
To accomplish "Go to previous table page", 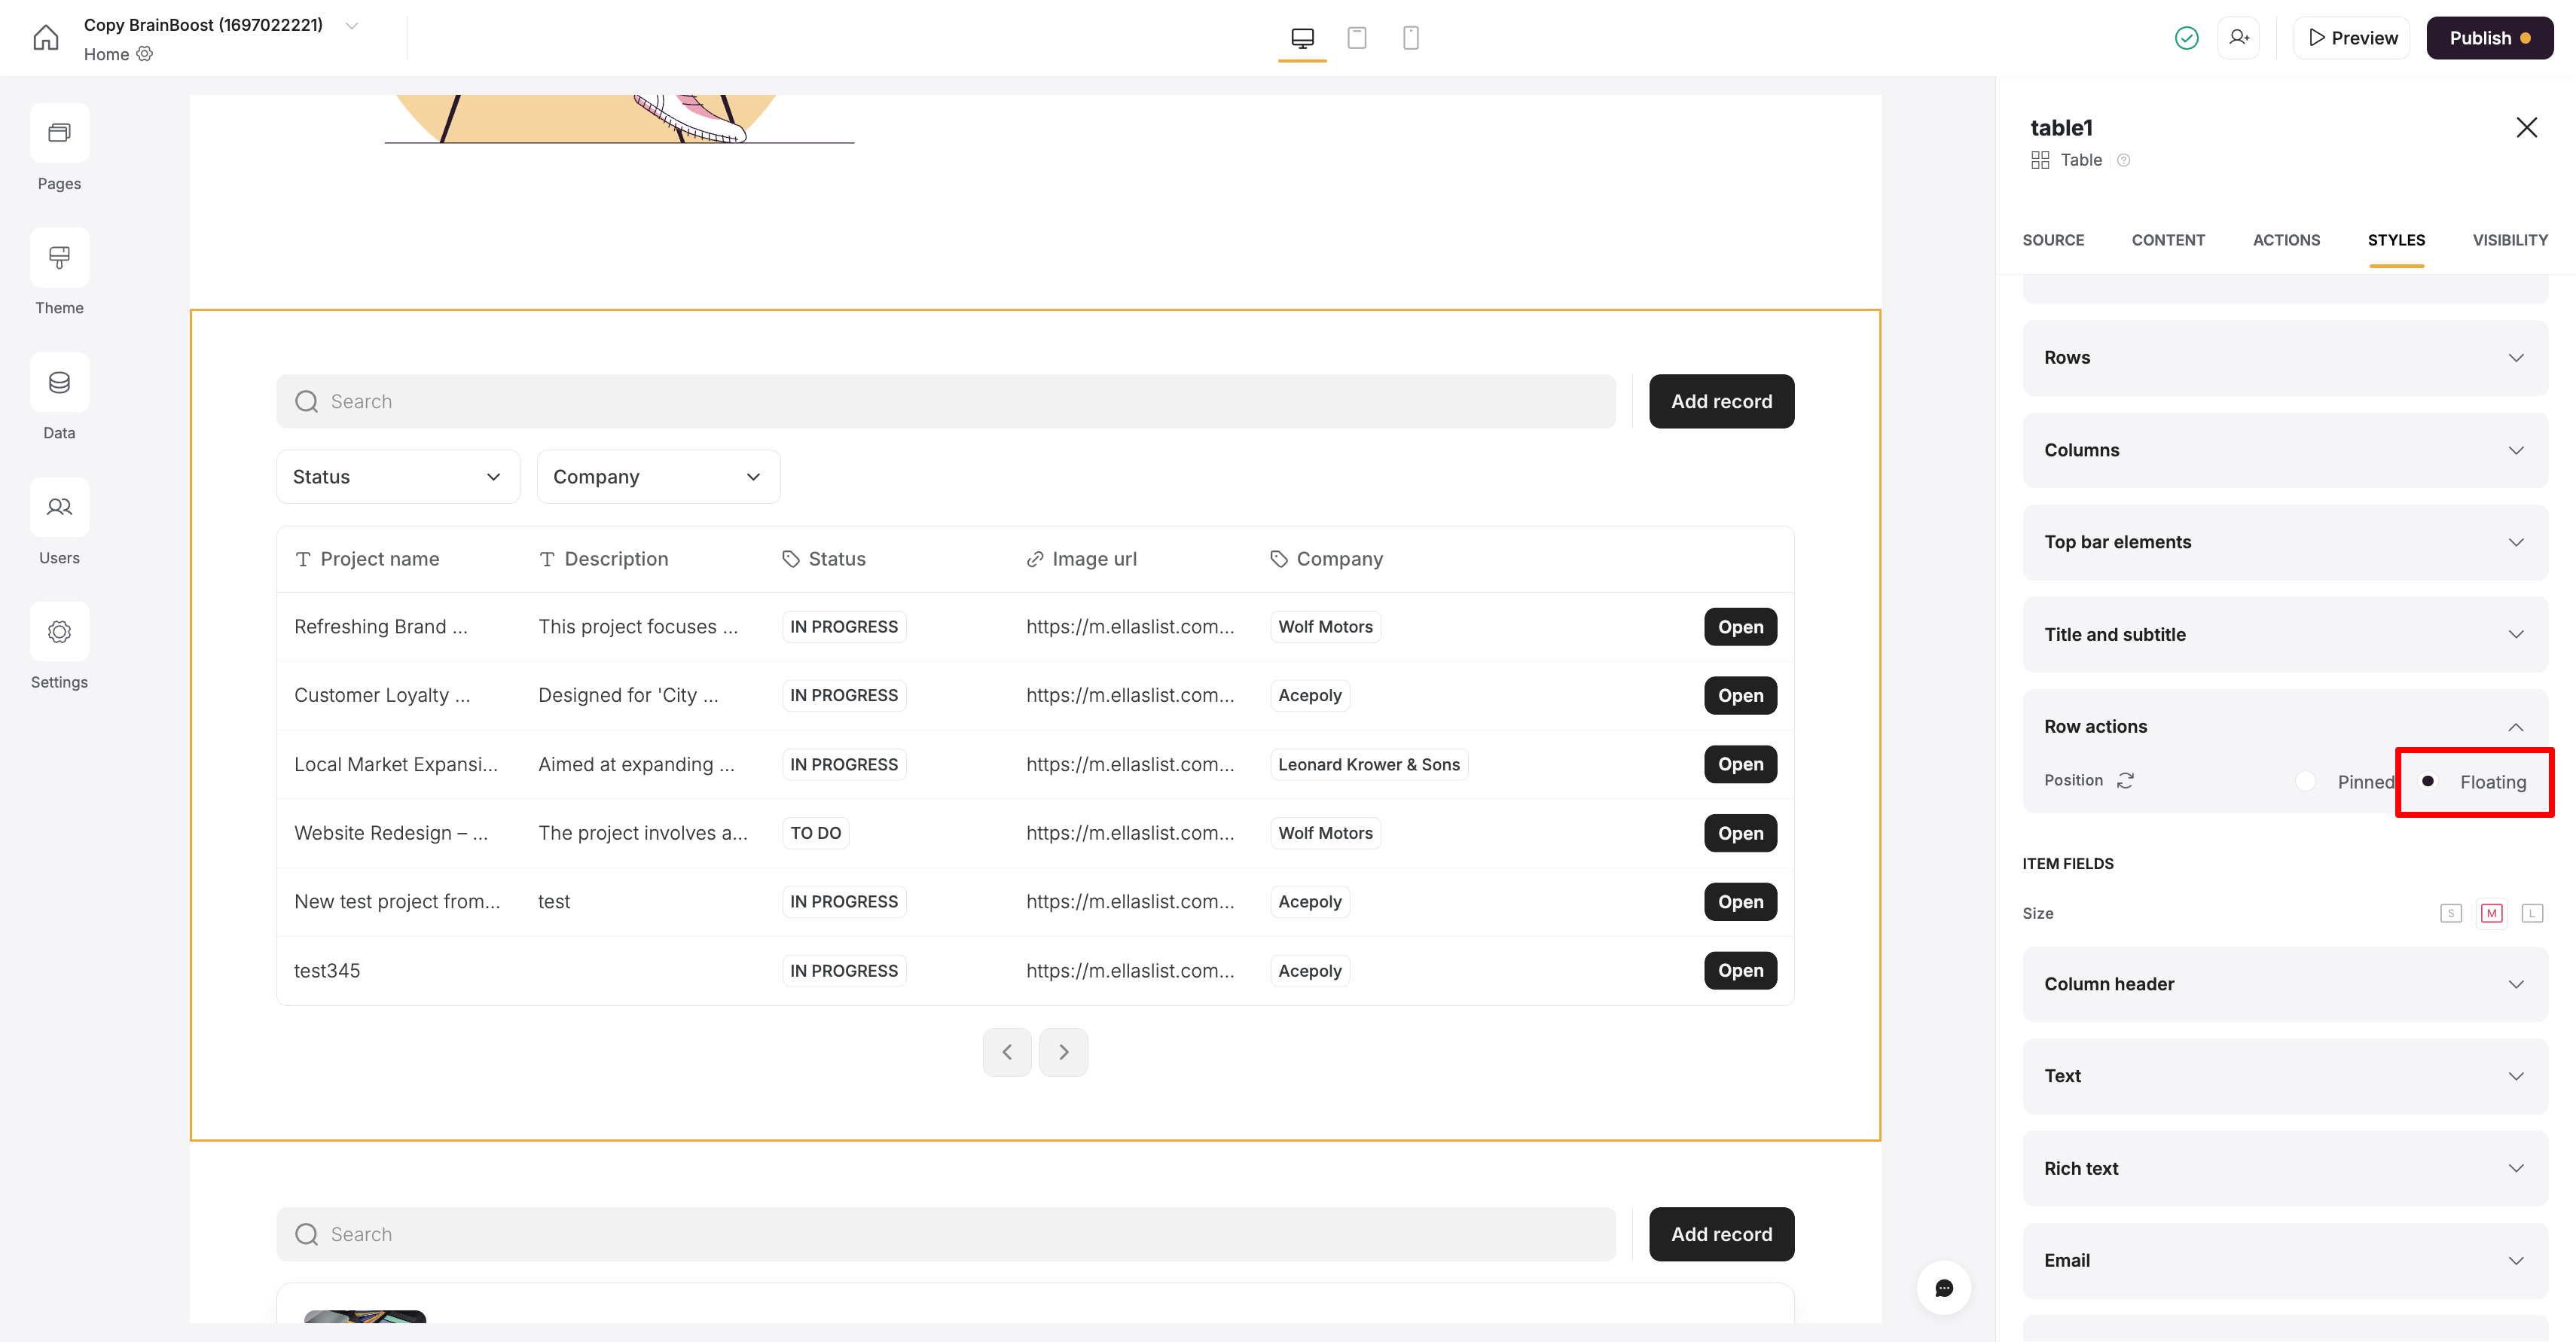I will coord(1007,1052).
